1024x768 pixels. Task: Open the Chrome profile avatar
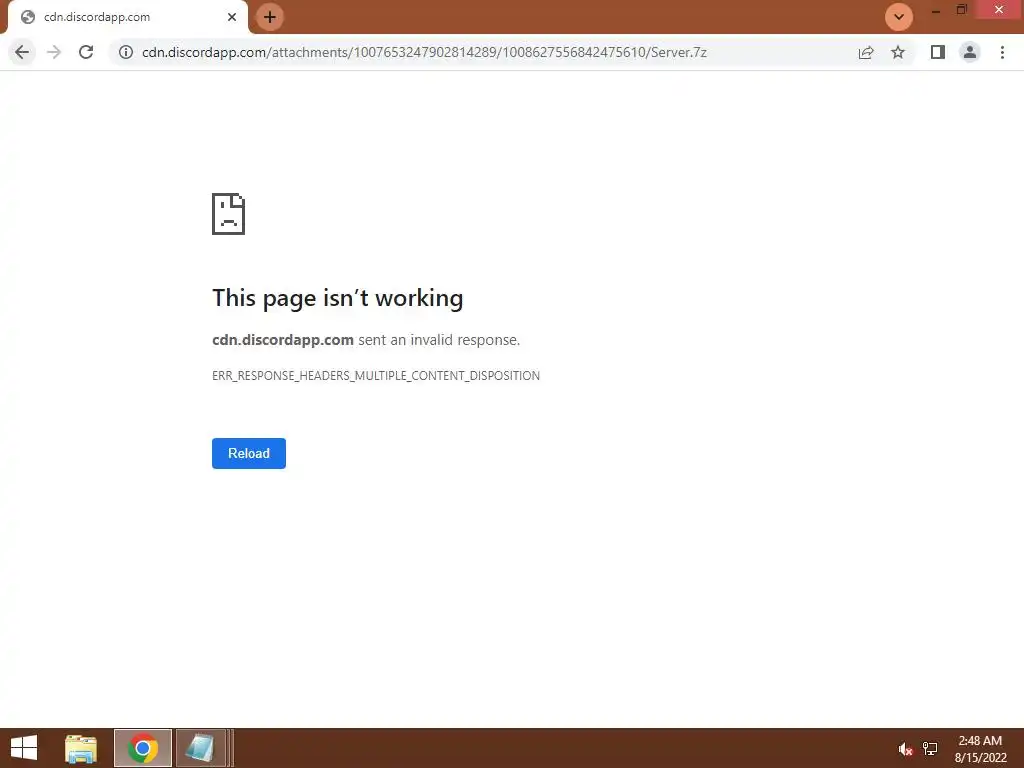pyautogui.click(x=970, y=52)
